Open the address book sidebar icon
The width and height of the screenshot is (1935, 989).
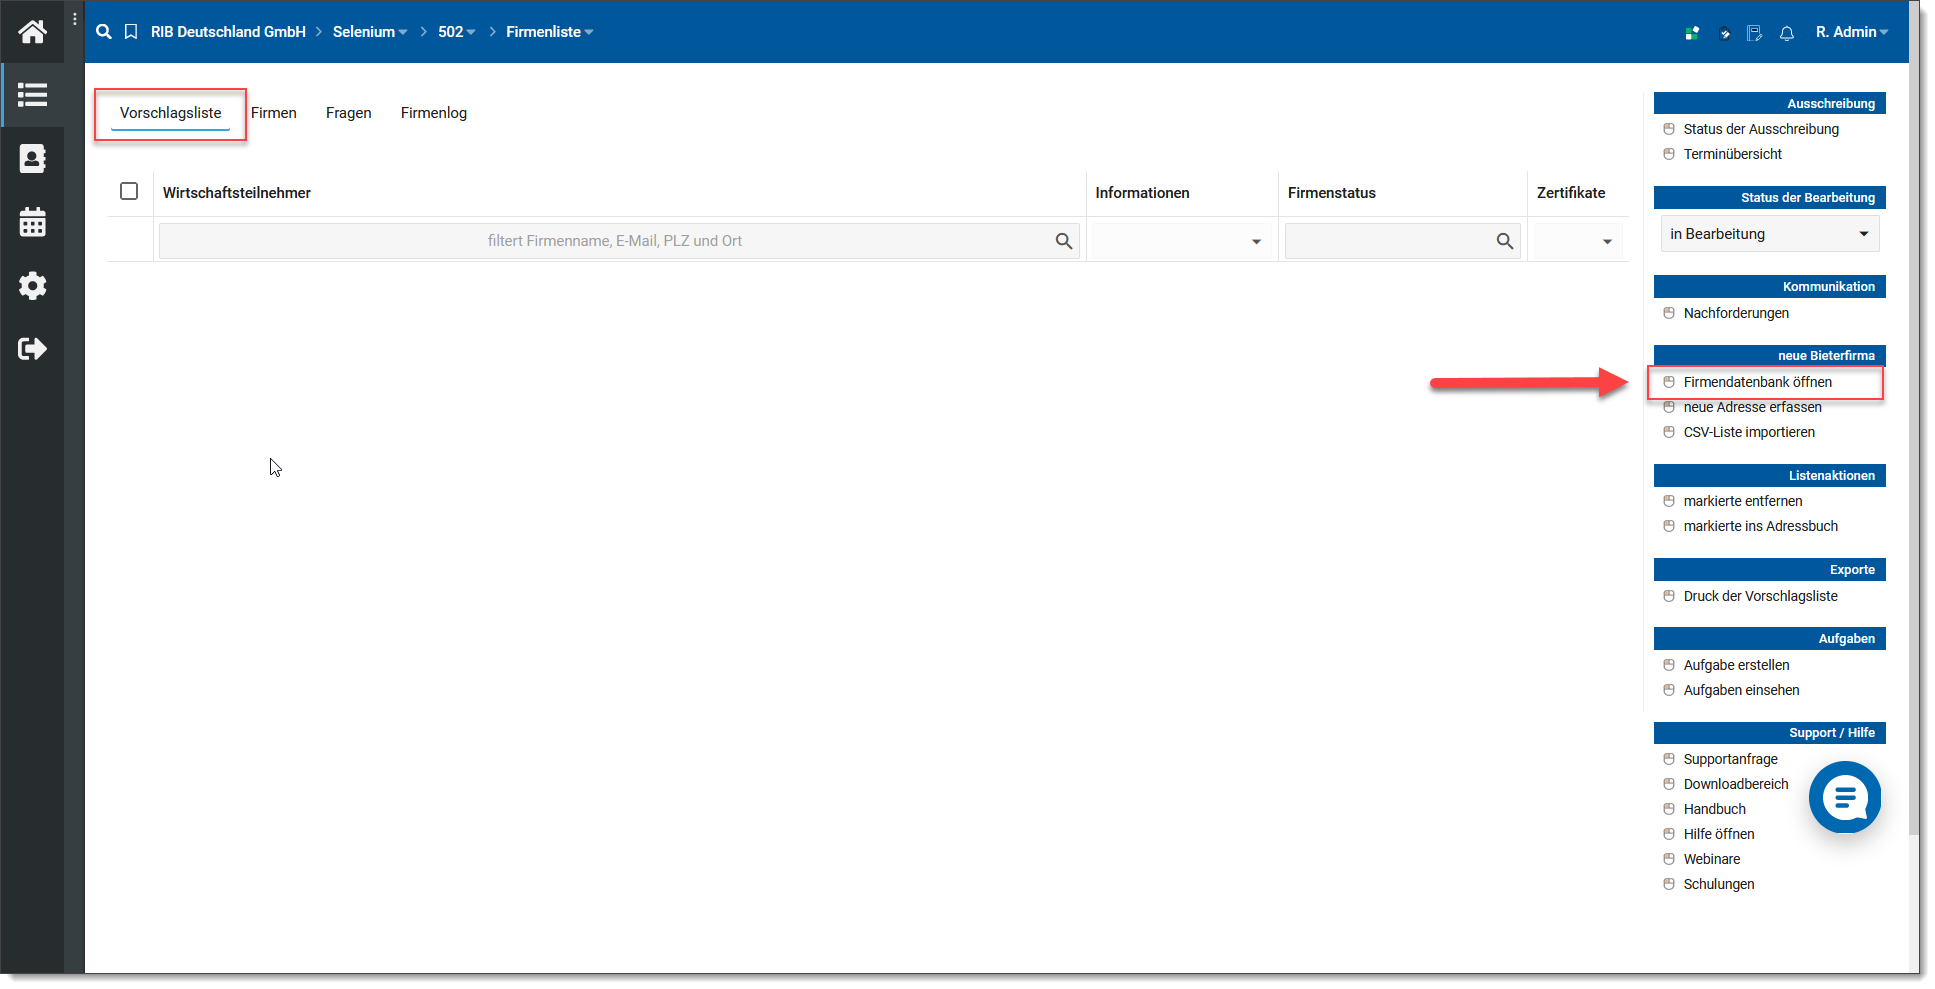coord(32,159)
